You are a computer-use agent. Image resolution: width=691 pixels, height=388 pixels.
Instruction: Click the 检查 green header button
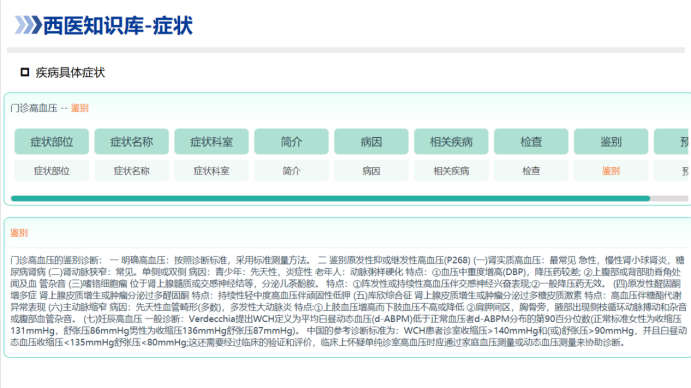tap(531, 142)
